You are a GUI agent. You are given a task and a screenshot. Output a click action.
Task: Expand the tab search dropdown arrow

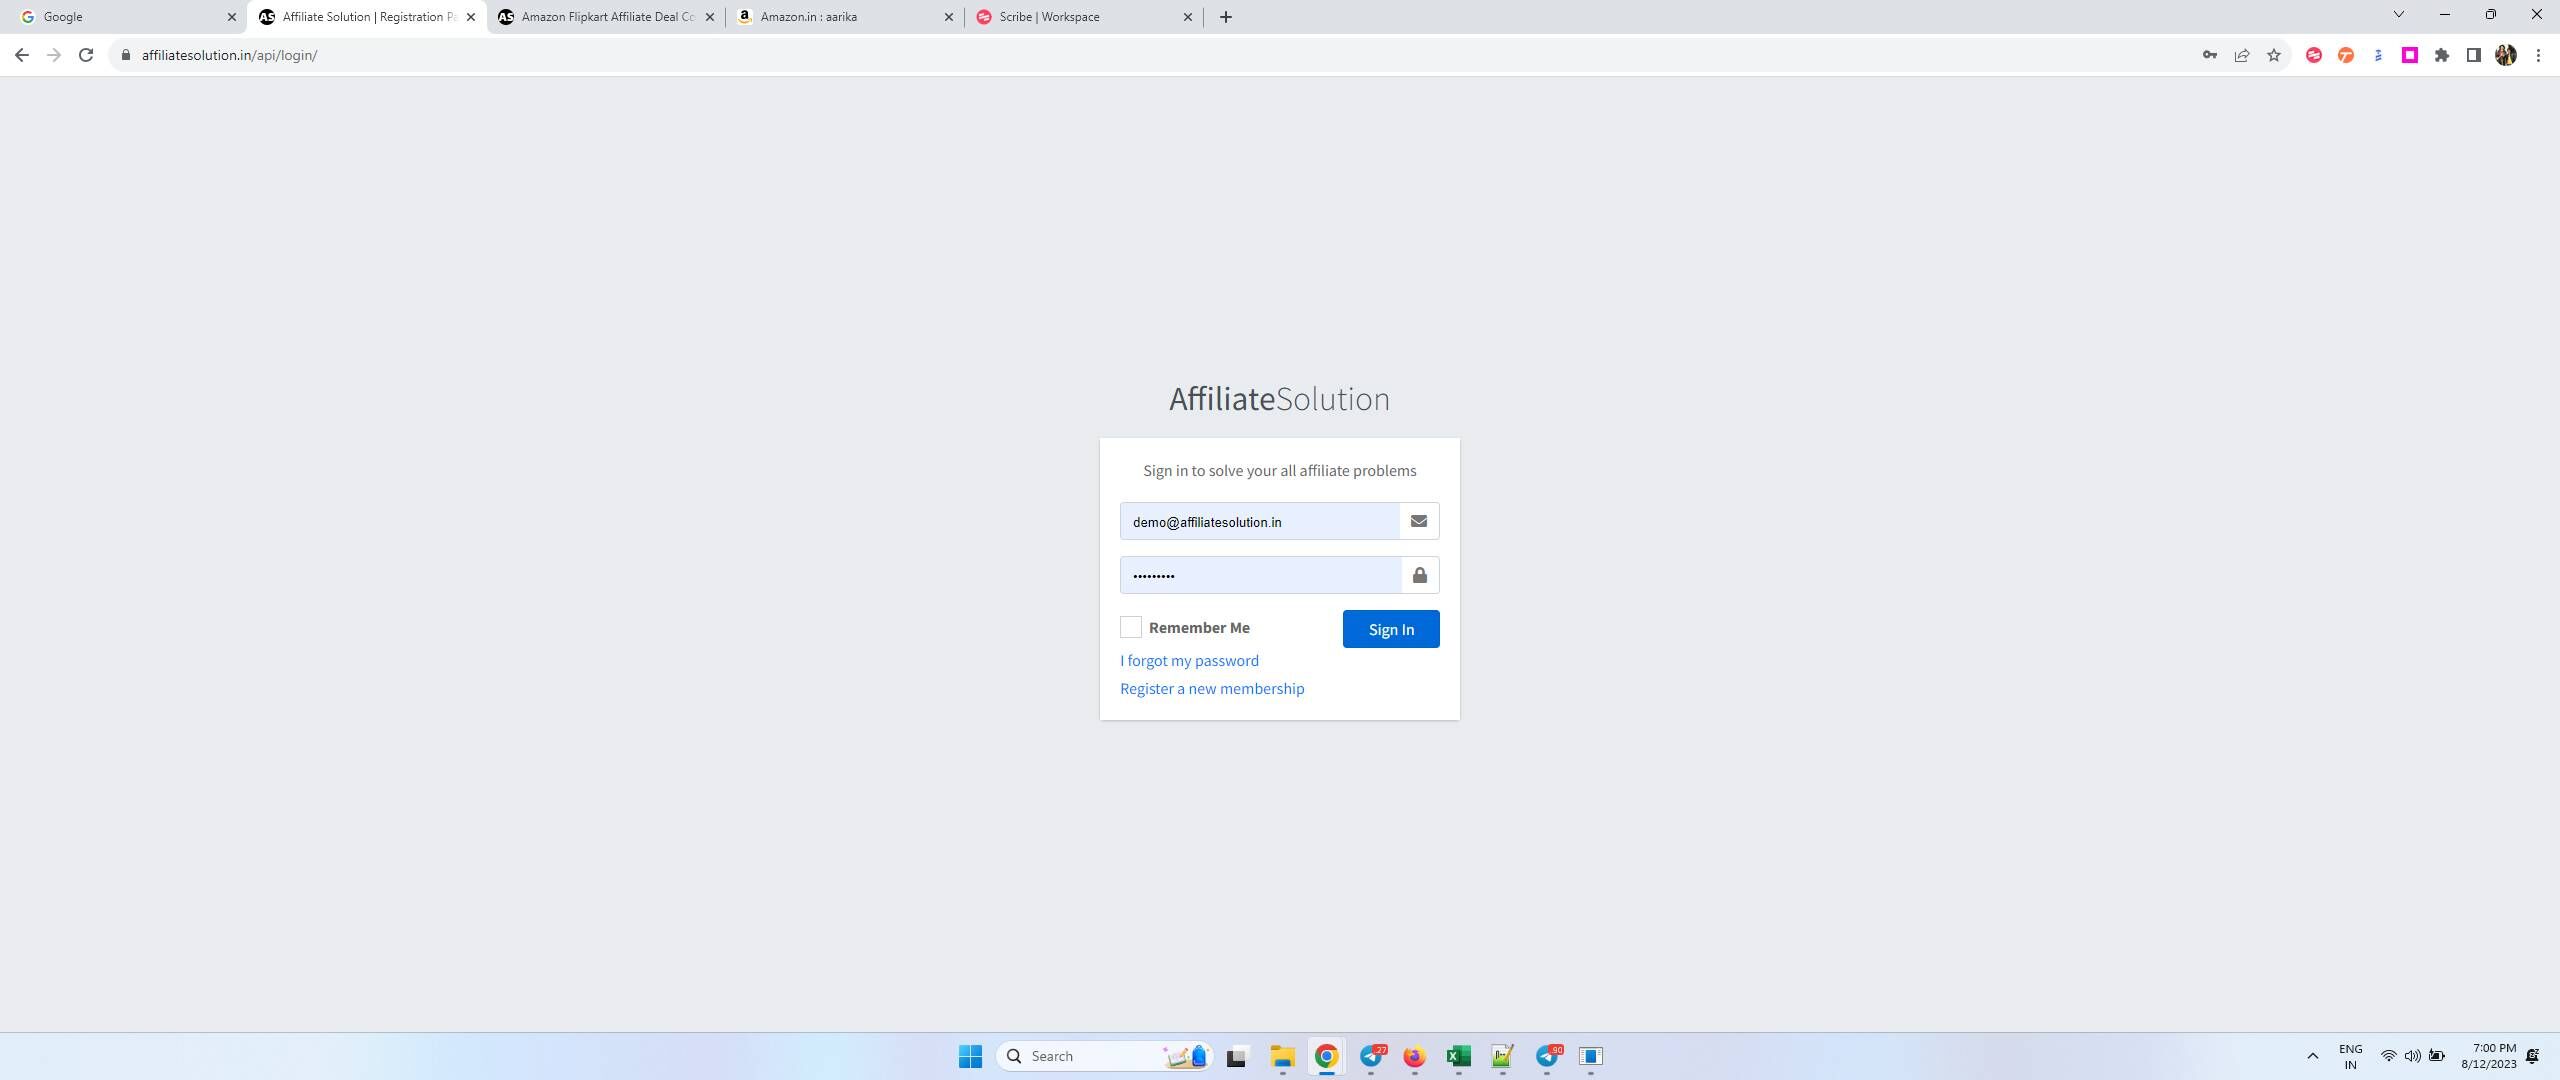[2398, 15]
